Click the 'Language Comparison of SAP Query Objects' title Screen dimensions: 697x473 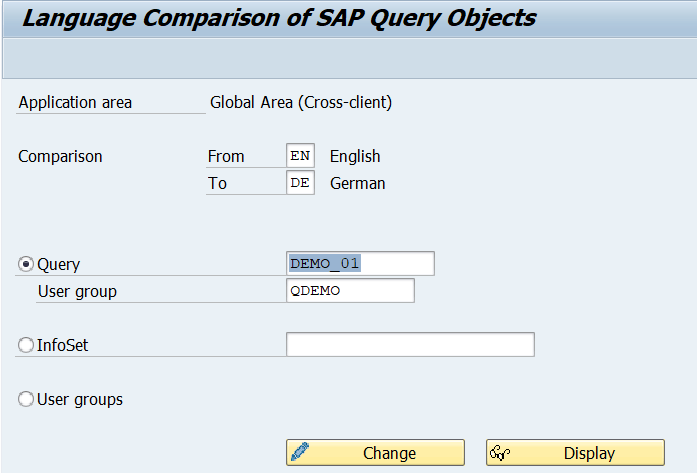pyautogui.click(x=279, y=18)
